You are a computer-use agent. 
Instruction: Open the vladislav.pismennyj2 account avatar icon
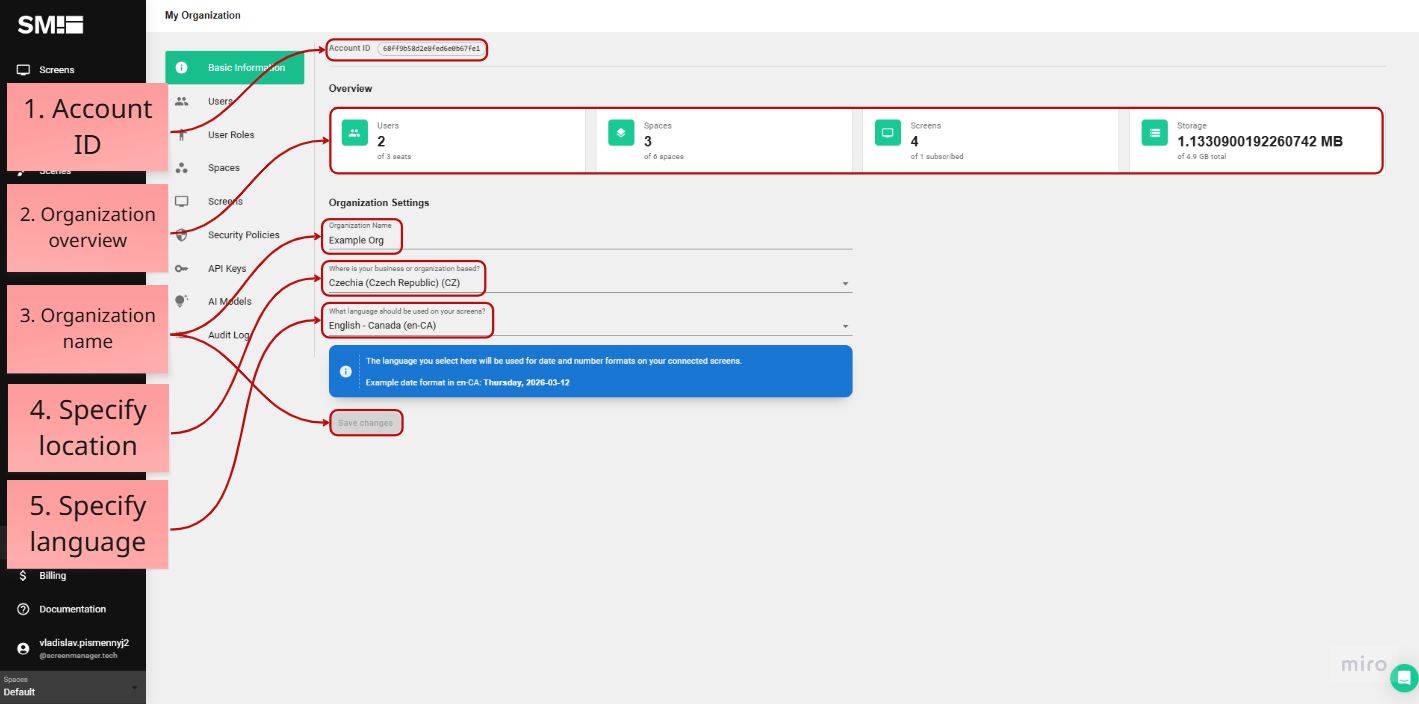(23, 648)
